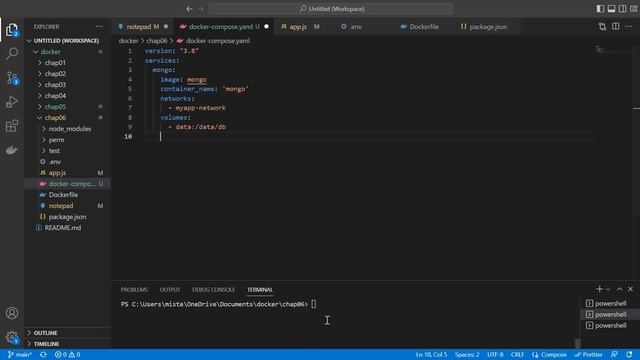Expand the OUTLINE section
Viewport: 640px width, 360px height.
(x=67, y=333)
